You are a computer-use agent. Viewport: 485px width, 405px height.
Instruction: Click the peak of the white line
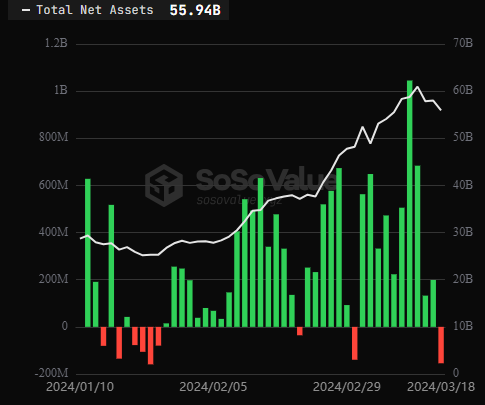tap(417, 87)
